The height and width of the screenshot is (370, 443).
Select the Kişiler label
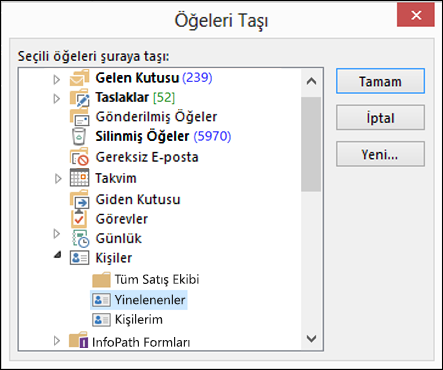point(113,258)
